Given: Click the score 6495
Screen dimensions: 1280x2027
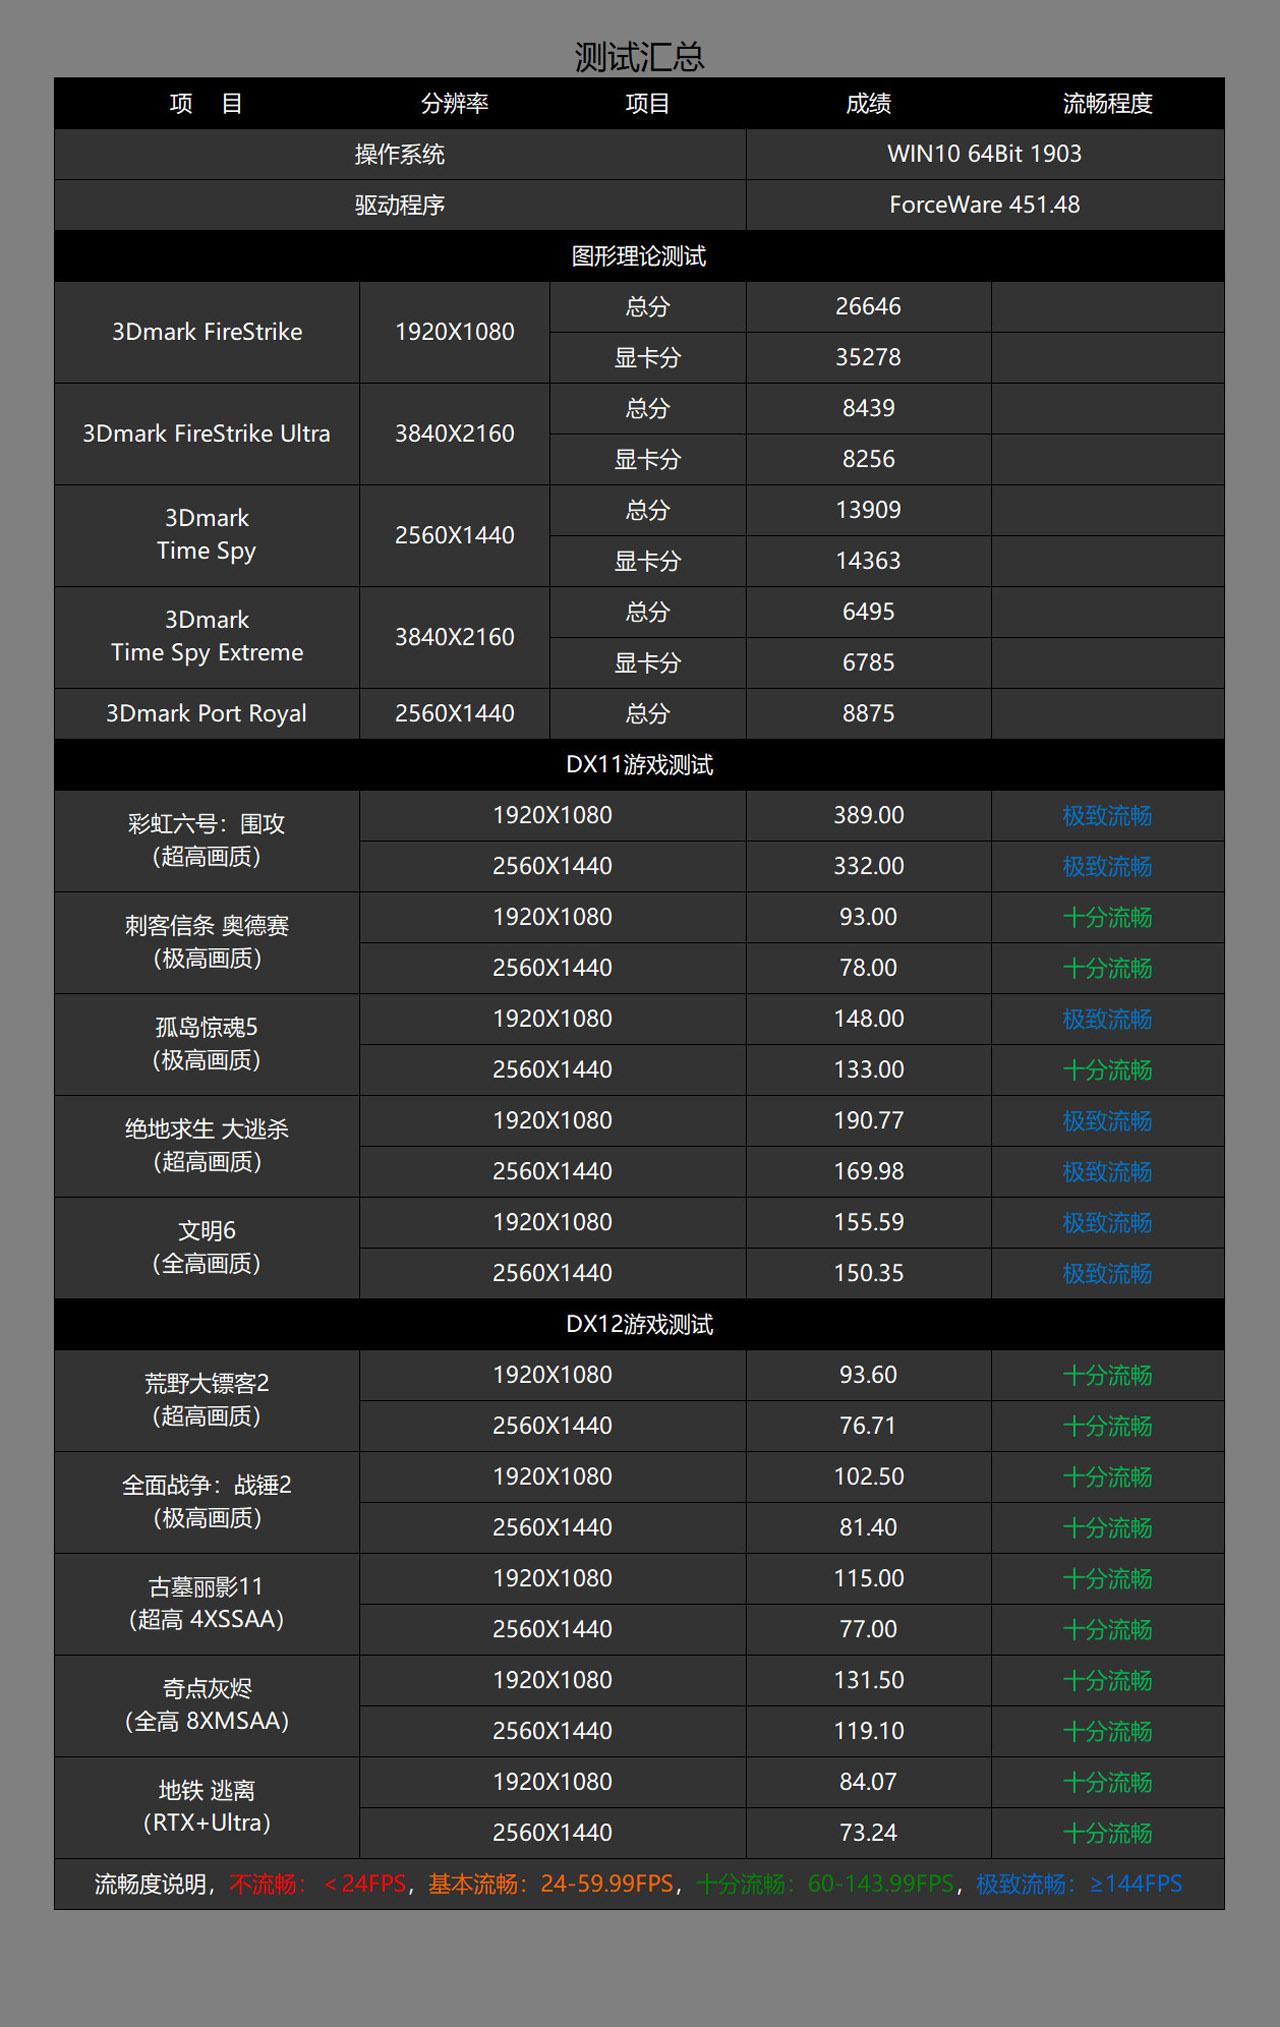Looking at the screenshot, I should point(868,612).
